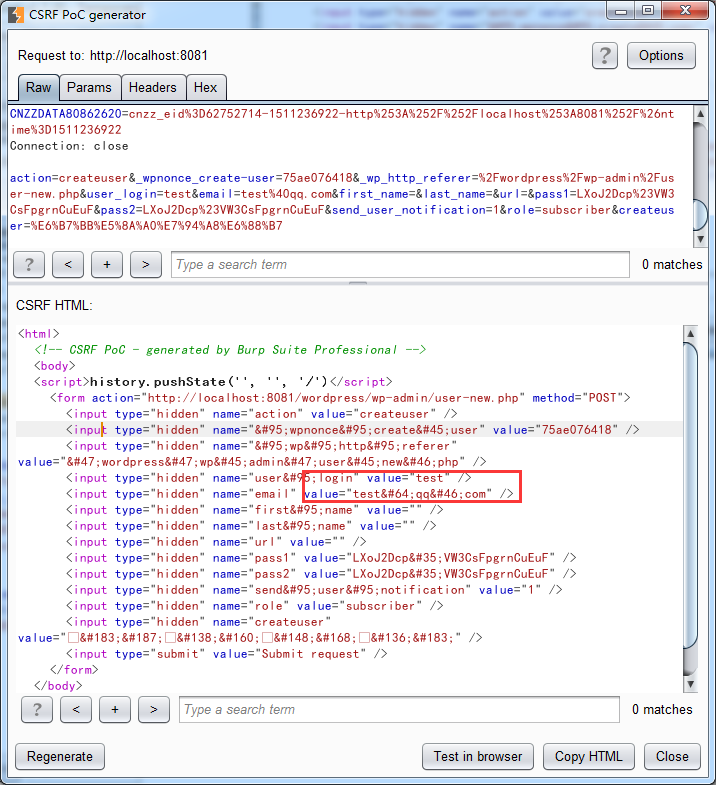Image resolution: width=716 pixels, height=785 pixels.
Task: Click the Copy HTML button
Action: coord(589,756)
